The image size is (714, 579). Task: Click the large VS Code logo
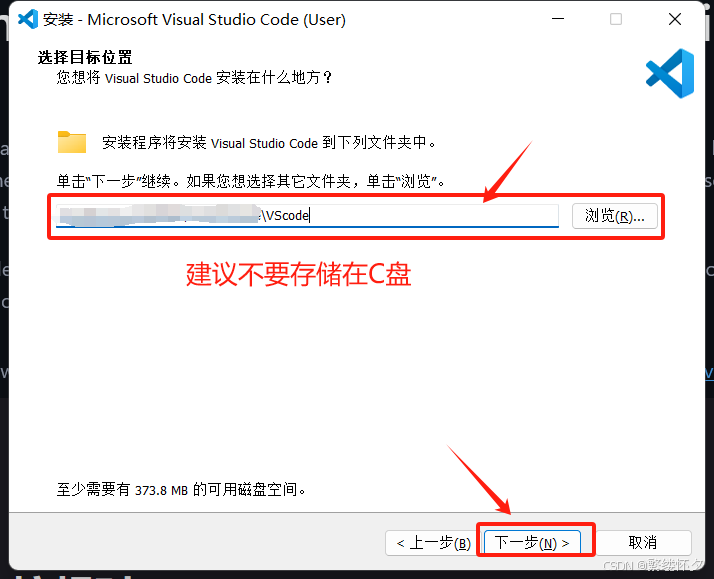670,73
